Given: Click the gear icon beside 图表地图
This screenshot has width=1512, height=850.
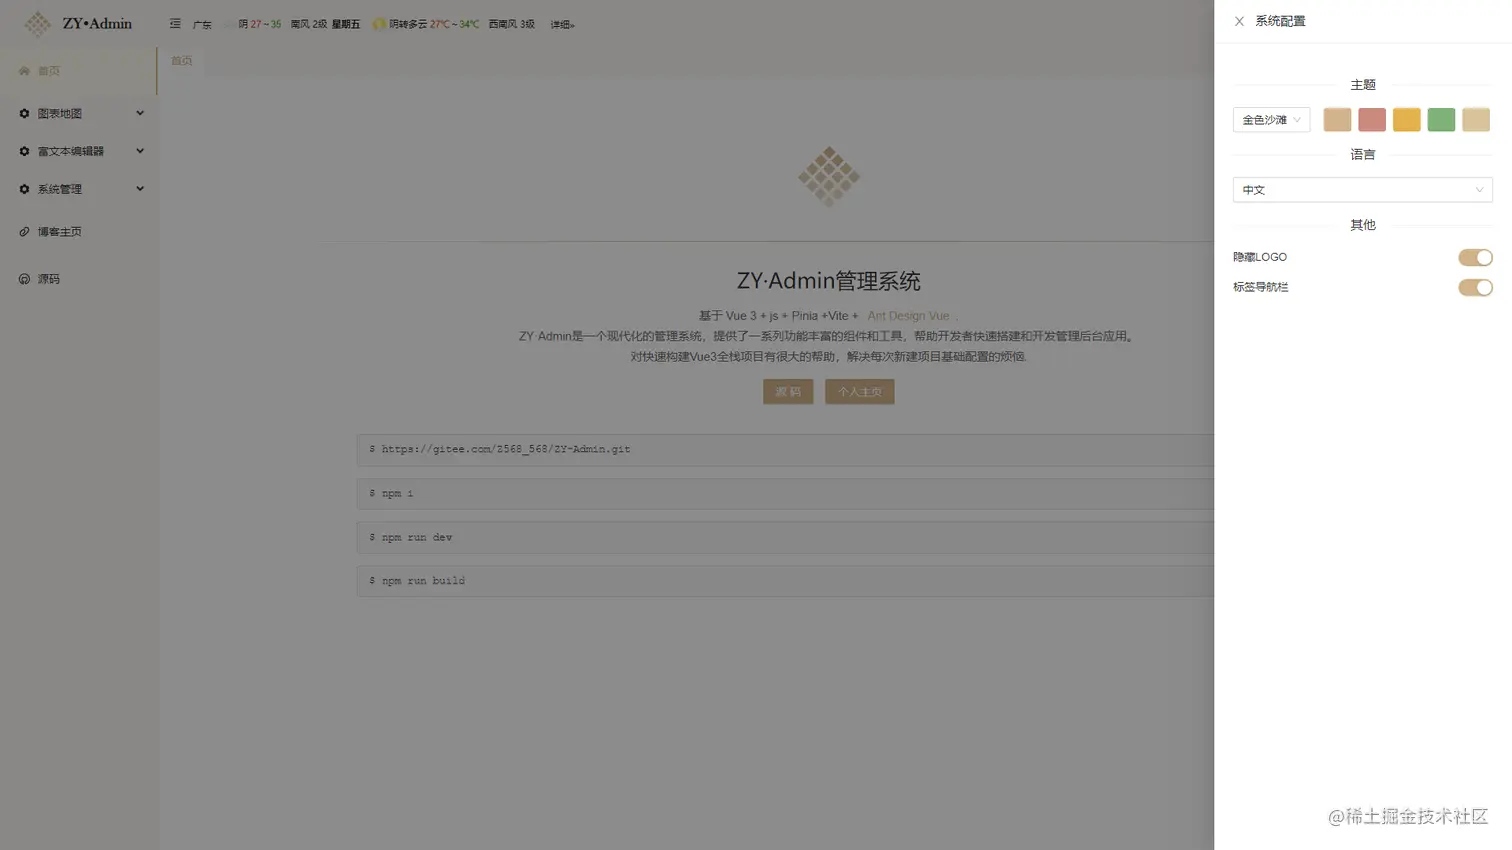Looking at the screenshot, I should coord(24,113).
